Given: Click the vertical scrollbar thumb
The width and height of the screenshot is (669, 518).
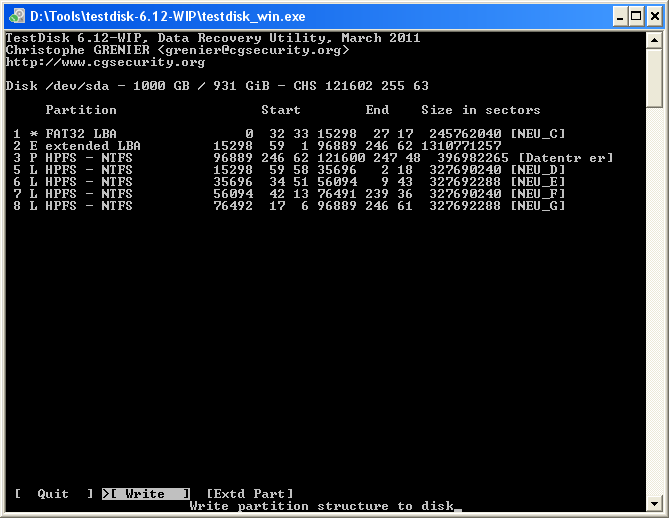Looking at the screenshot, I should pos(654,78).
